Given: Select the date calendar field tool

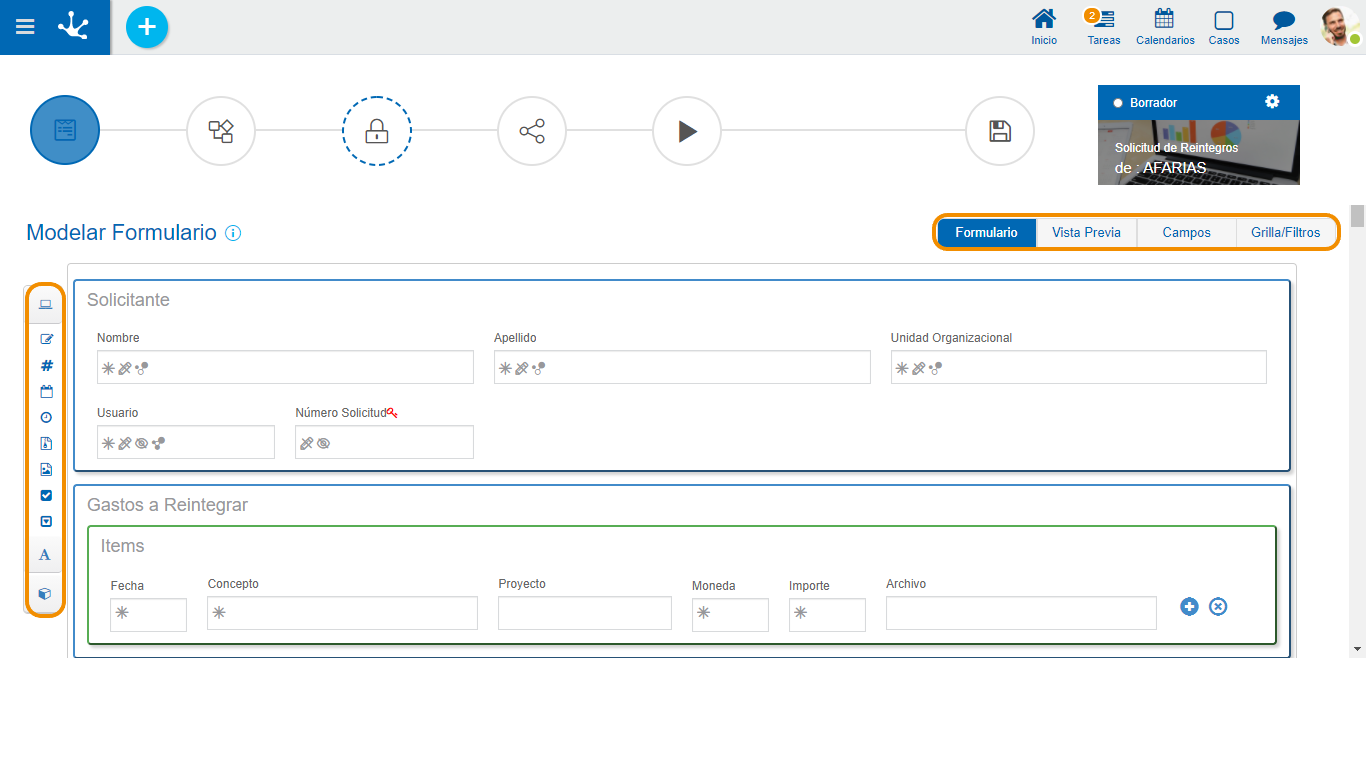Looking at the screenshot, I should 46,391.
